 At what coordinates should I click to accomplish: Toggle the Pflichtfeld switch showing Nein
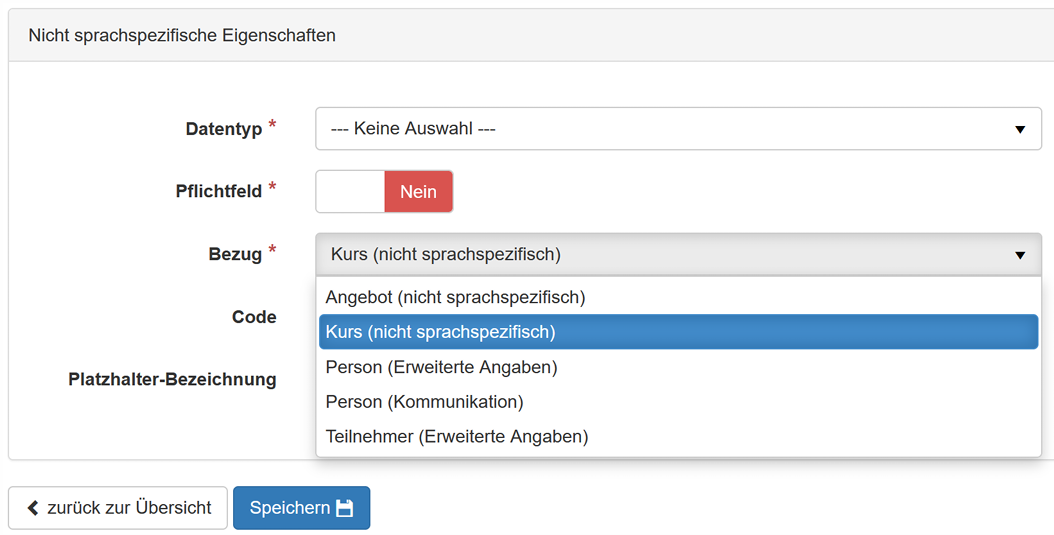pyautogui.click(x=384, y=191)
